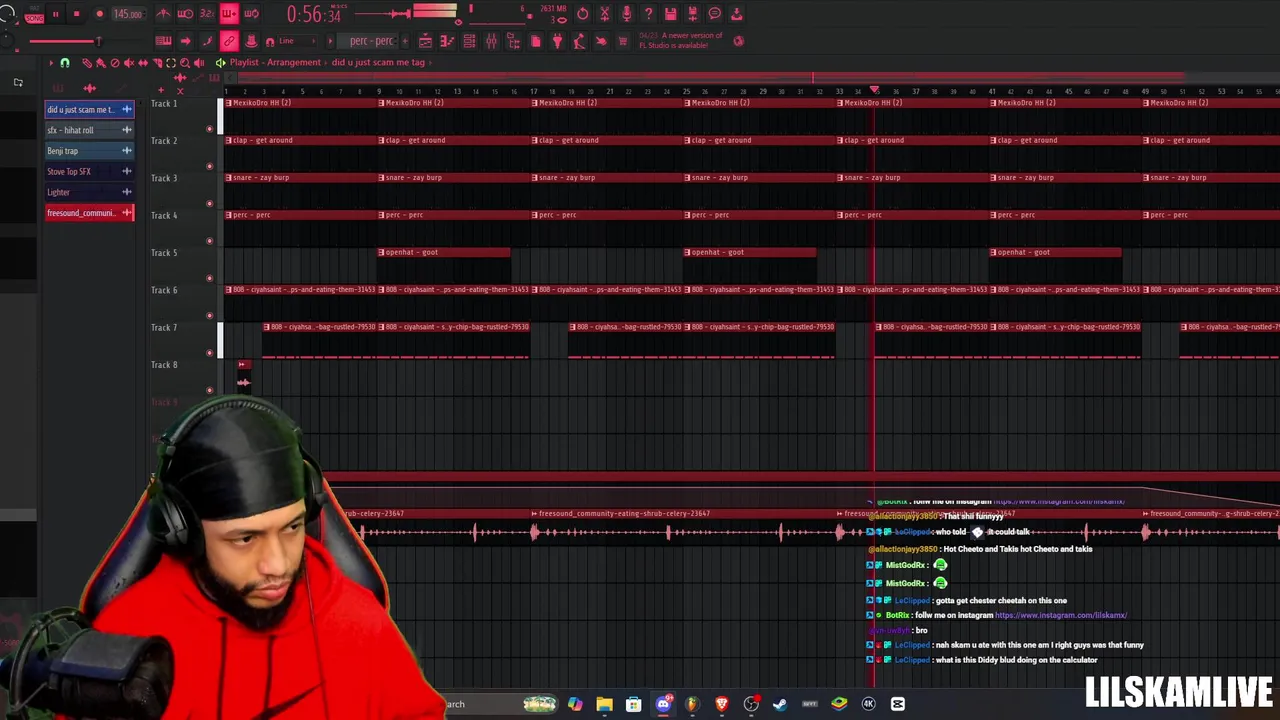This screenshot has height=720, width=1280.
Task: Click the 145 tempo field
Action: click(x=127, y=14)
